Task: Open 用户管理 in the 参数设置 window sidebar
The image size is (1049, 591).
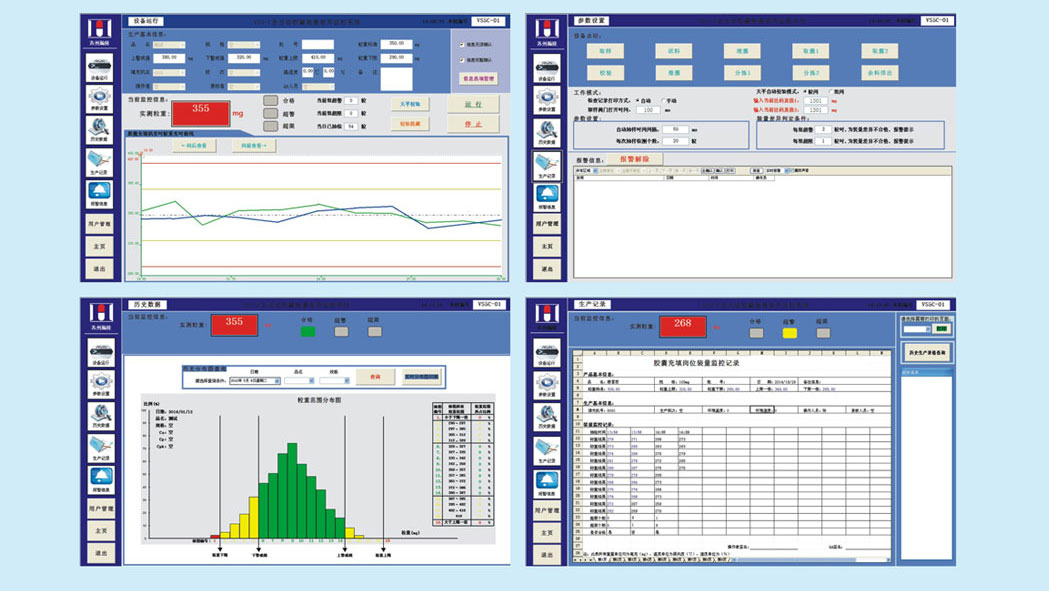Action: click(x=547, y=224)
